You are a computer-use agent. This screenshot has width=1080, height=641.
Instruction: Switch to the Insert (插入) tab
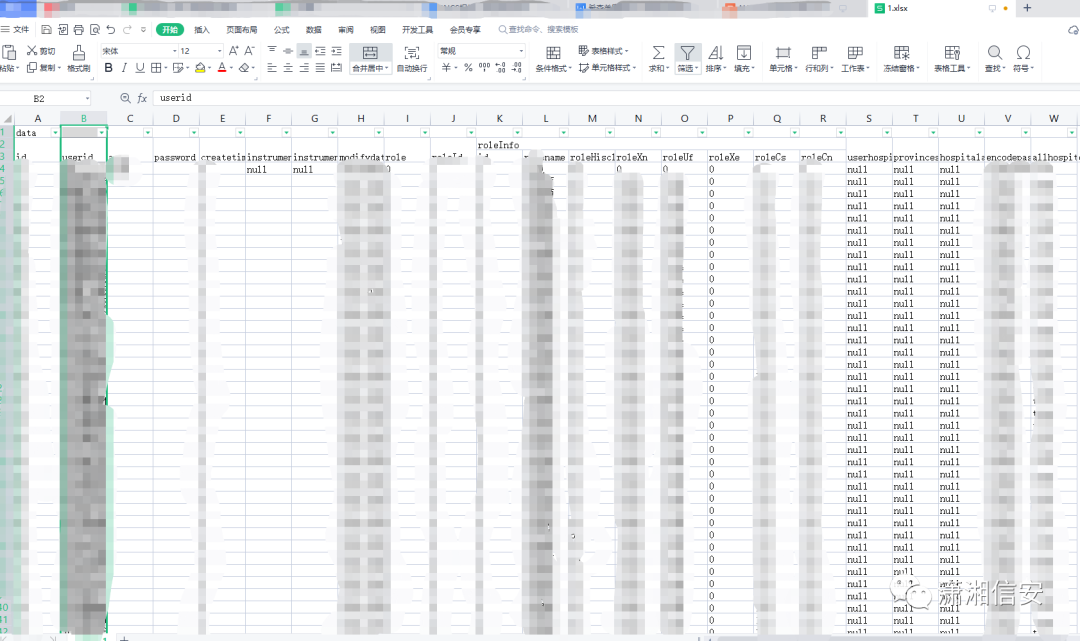[x=202, y=30]
